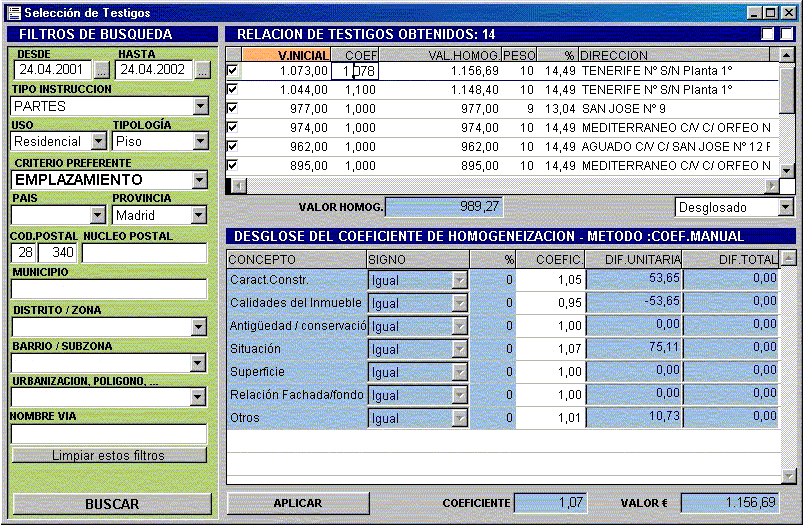This screenshot has height=525, width=803.
Task: Click the Selección de Testigos window icon
Action: pyautogui.click(x=14, y=13)
